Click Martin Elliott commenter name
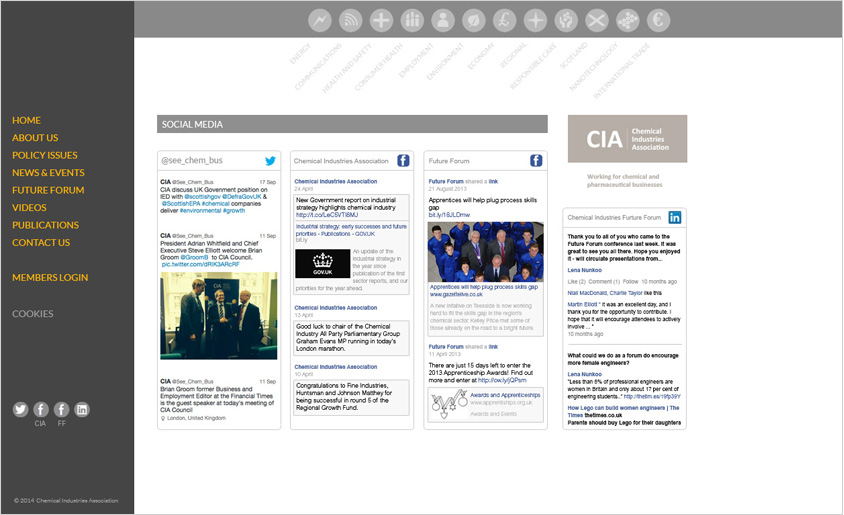Viewport: 844px width, 515px height. [x=582, y=305]
